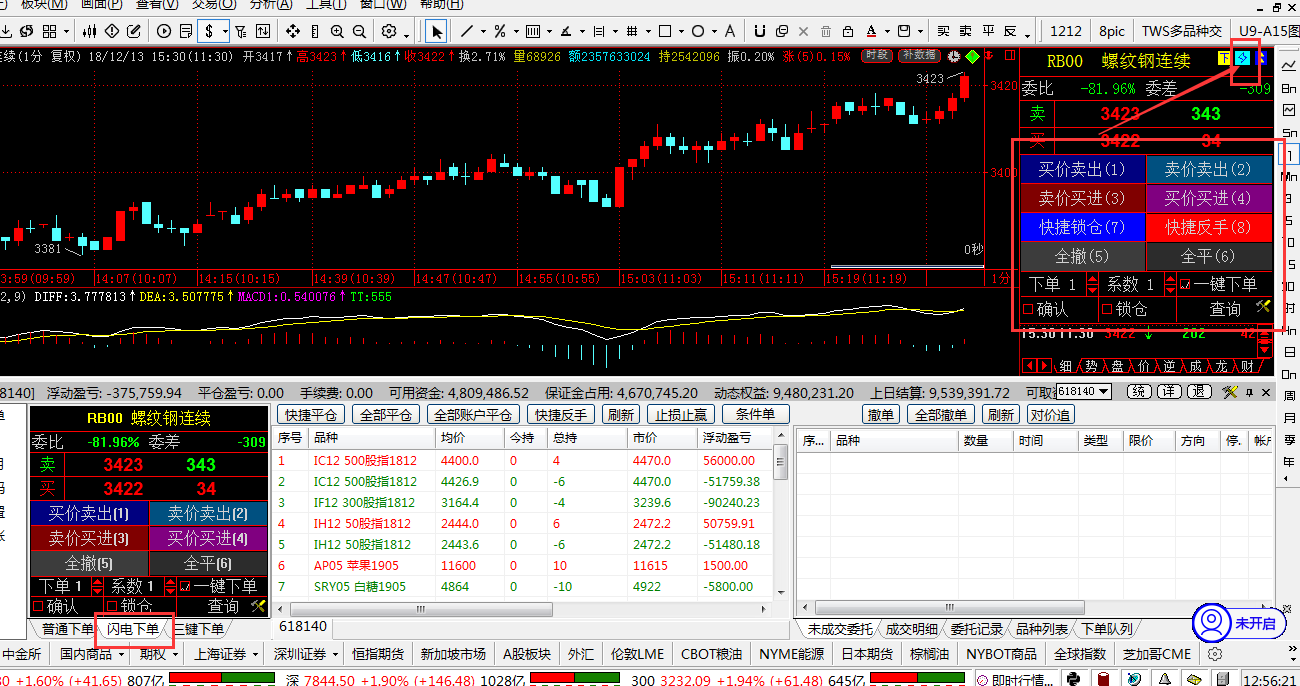
Task: Open the 成交明细 tab
Action: click(911, 629)
